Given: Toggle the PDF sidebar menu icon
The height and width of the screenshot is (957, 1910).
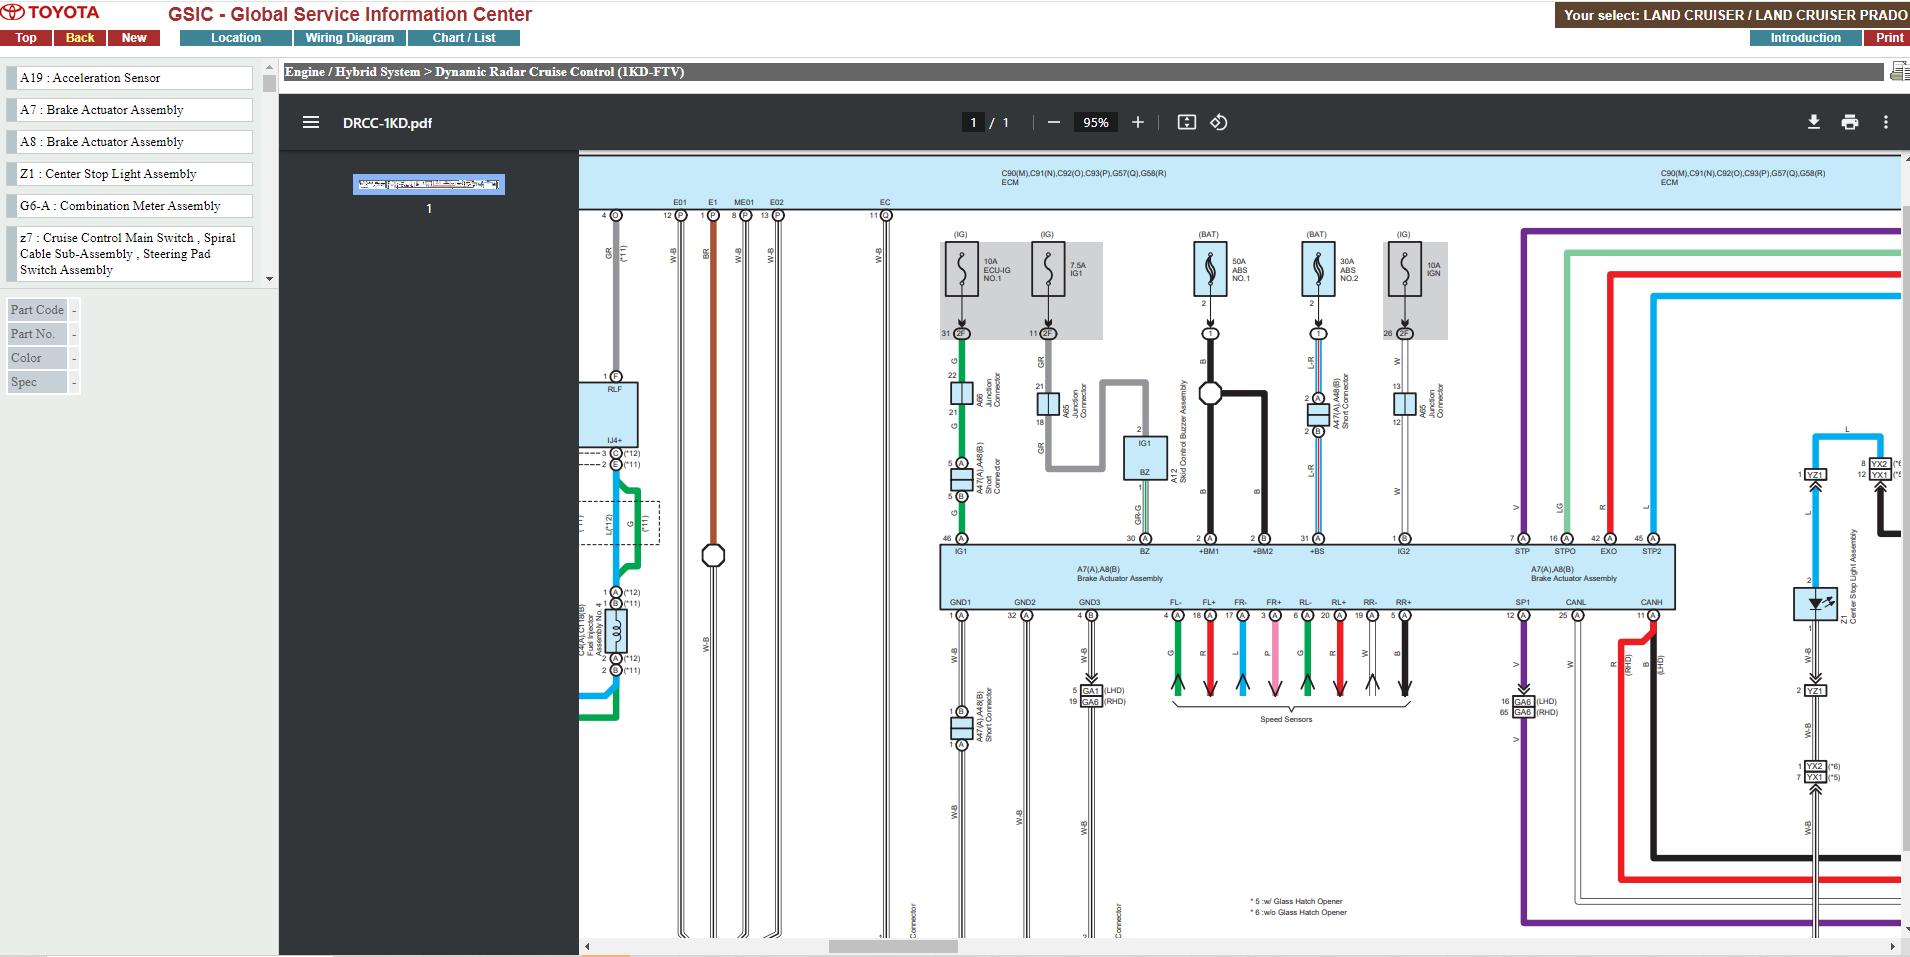Looking at the screenshot, I should [311, 122].
